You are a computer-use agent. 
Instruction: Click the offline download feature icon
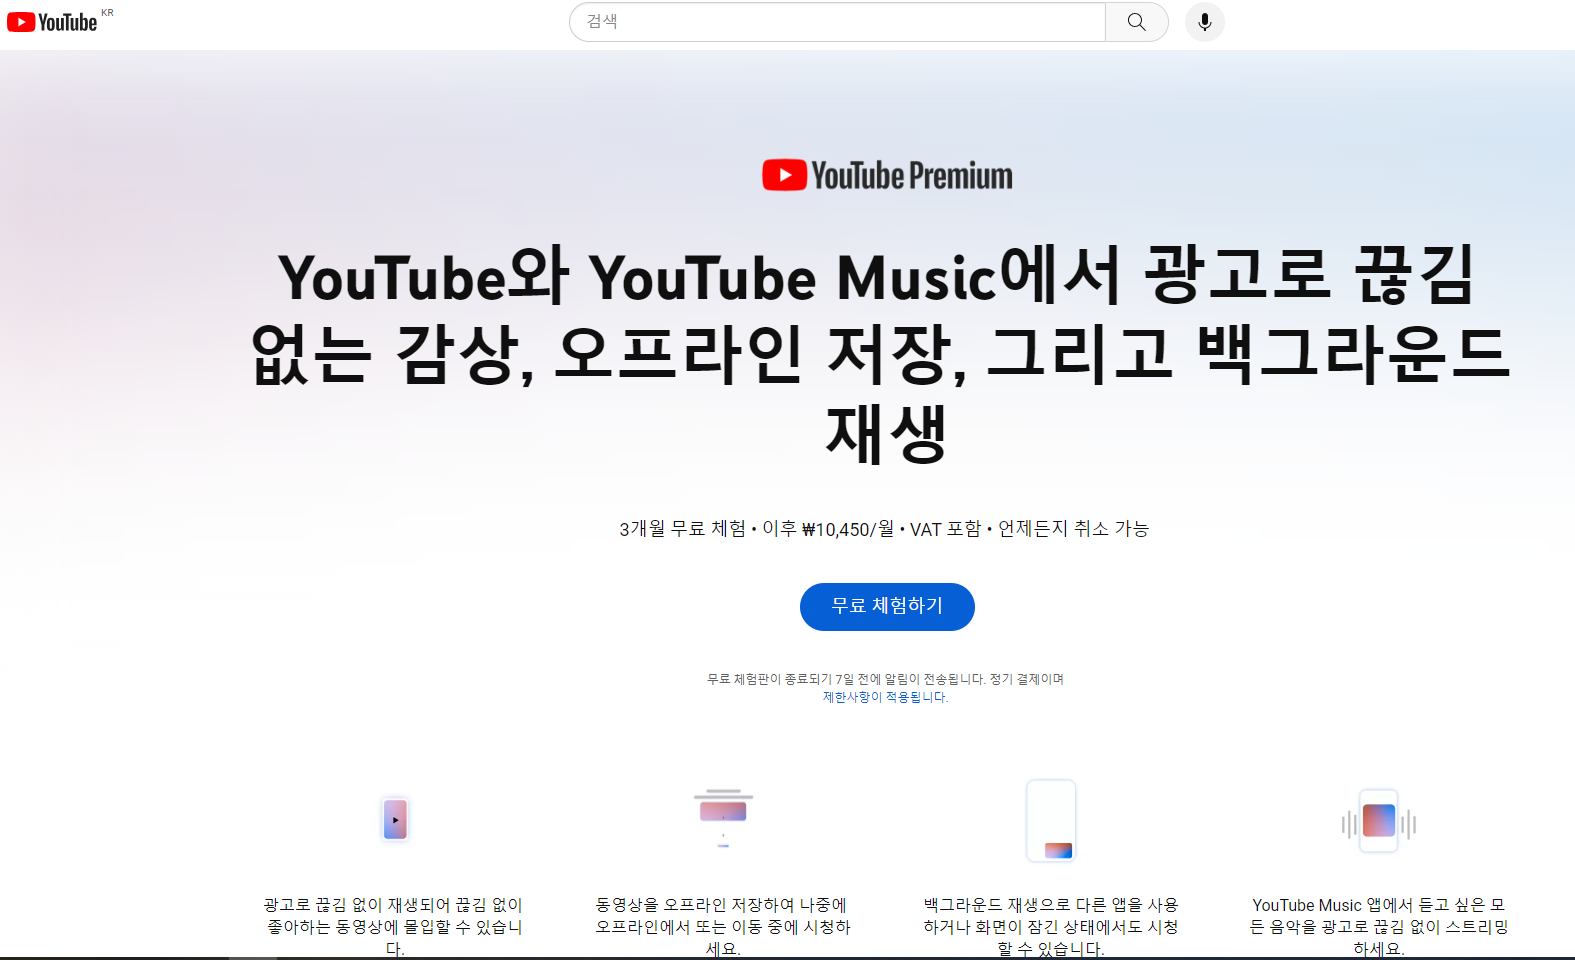click(x=723, y=818)
